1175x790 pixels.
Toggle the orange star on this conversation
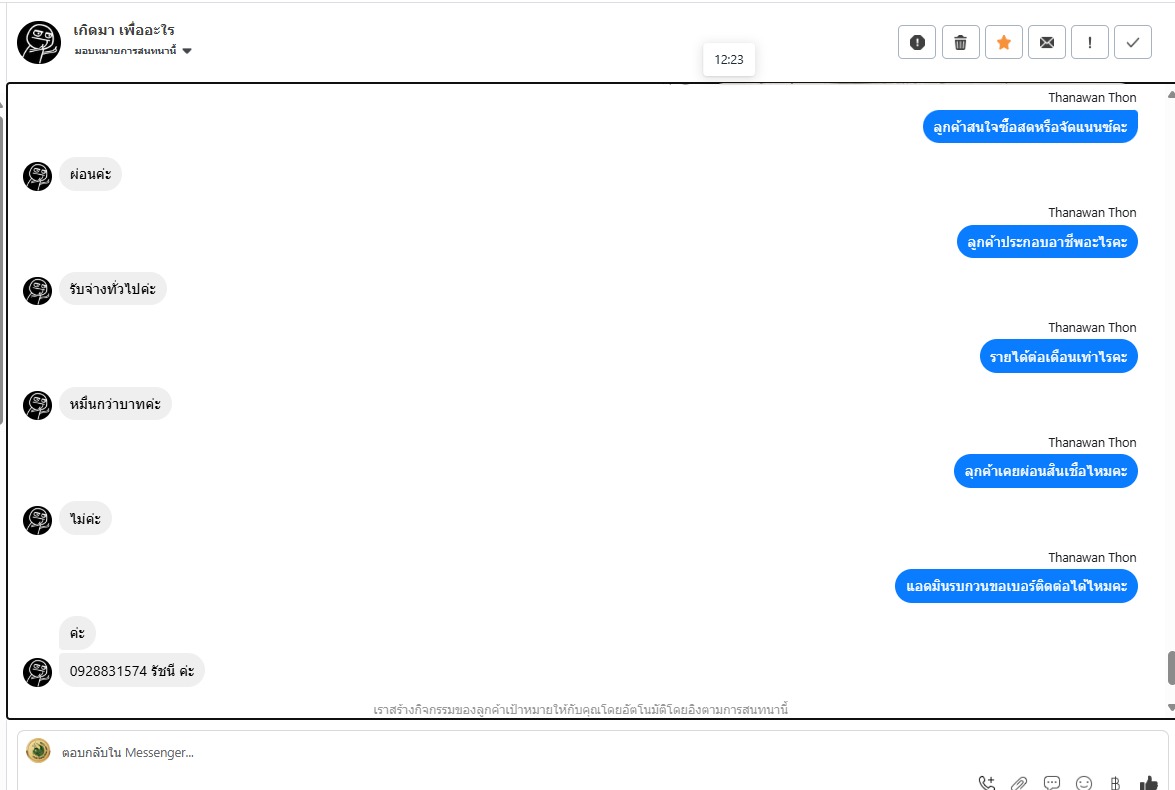[x=1004, y=43]
